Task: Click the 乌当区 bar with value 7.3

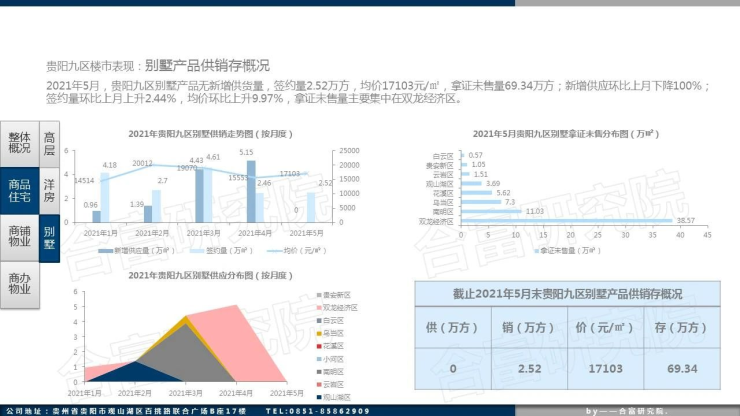Action: pos(481,202)
